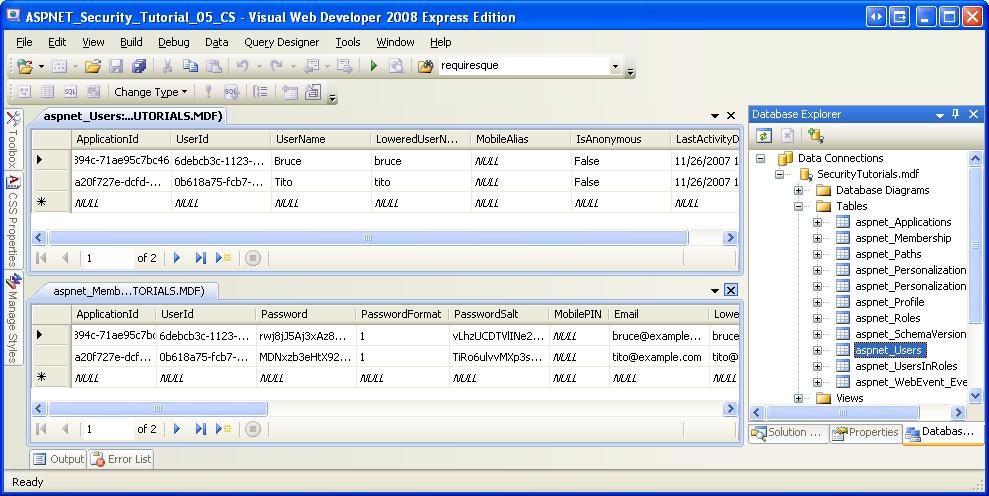Select the aspnet_Users table in explorer
The width and height of the screenshot is (989, 496).
[x=888, y=350]
